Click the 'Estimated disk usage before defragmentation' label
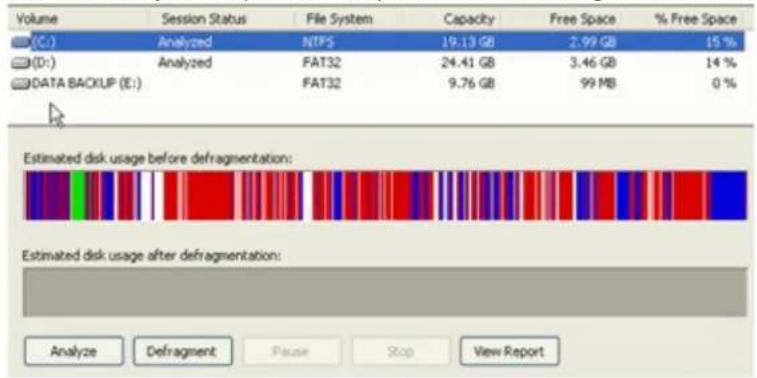The width and height of the screenshot is (757, 378). point(157,158)
